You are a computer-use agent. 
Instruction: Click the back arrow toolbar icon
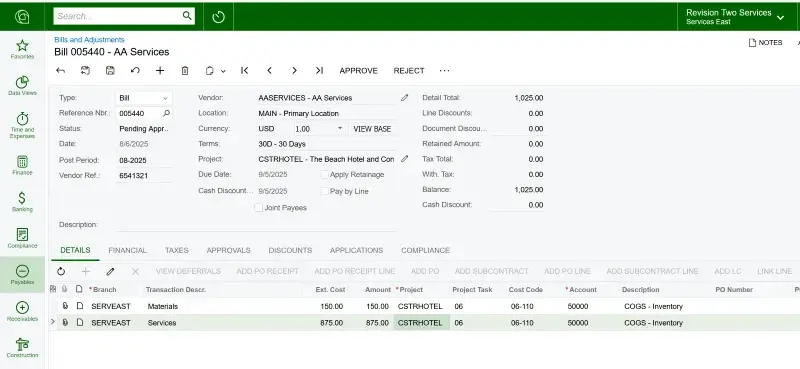(61, 70)
